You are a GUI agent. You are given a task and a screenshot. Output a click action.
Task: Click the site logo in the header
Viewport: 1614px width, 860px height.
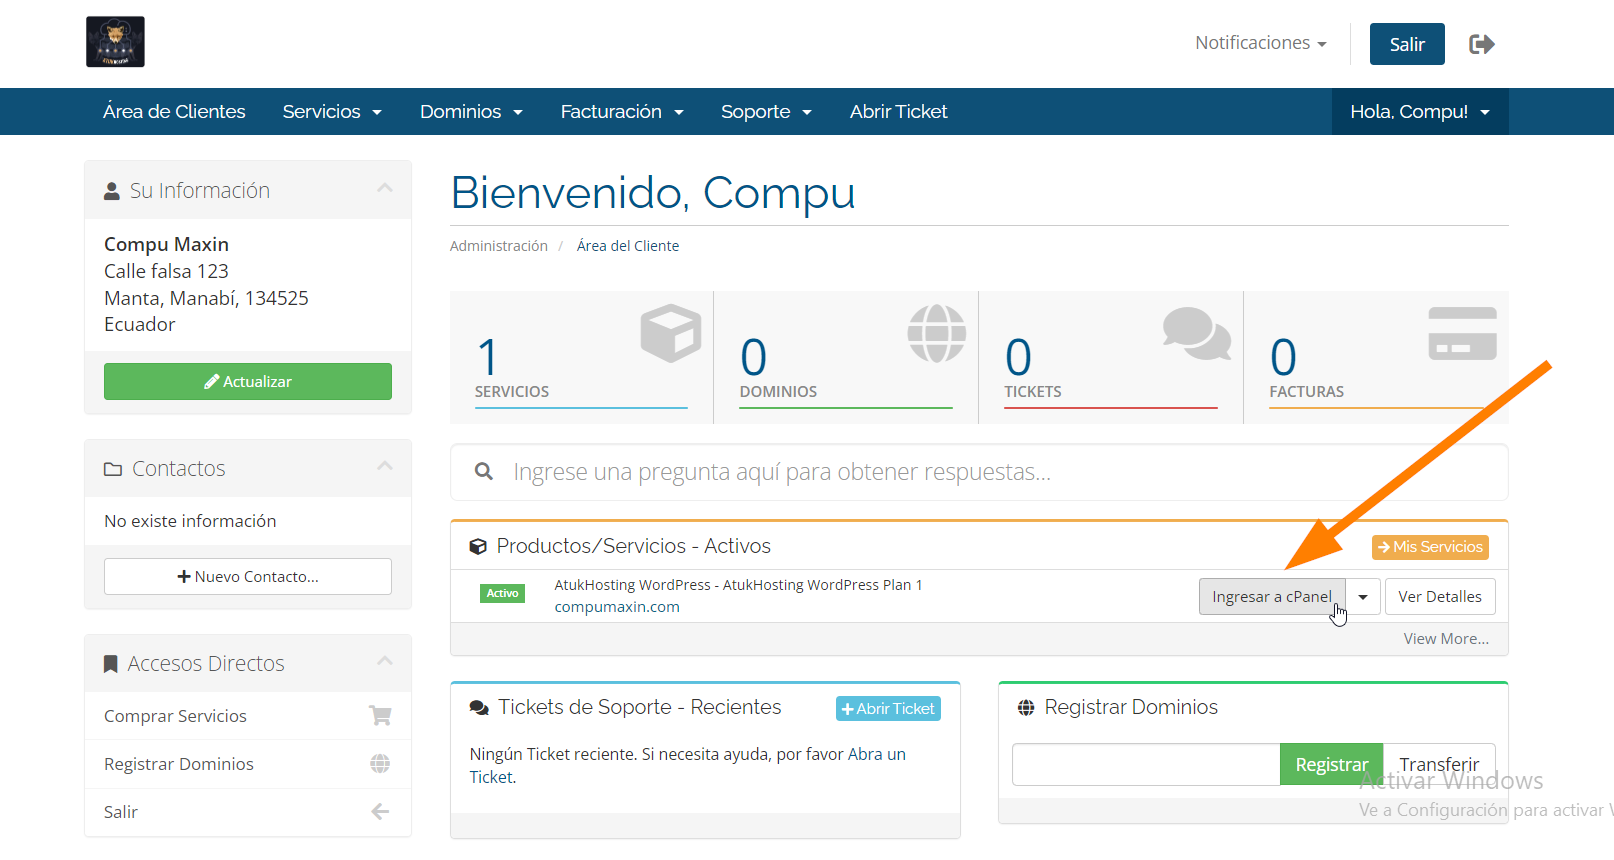[115, 42]
